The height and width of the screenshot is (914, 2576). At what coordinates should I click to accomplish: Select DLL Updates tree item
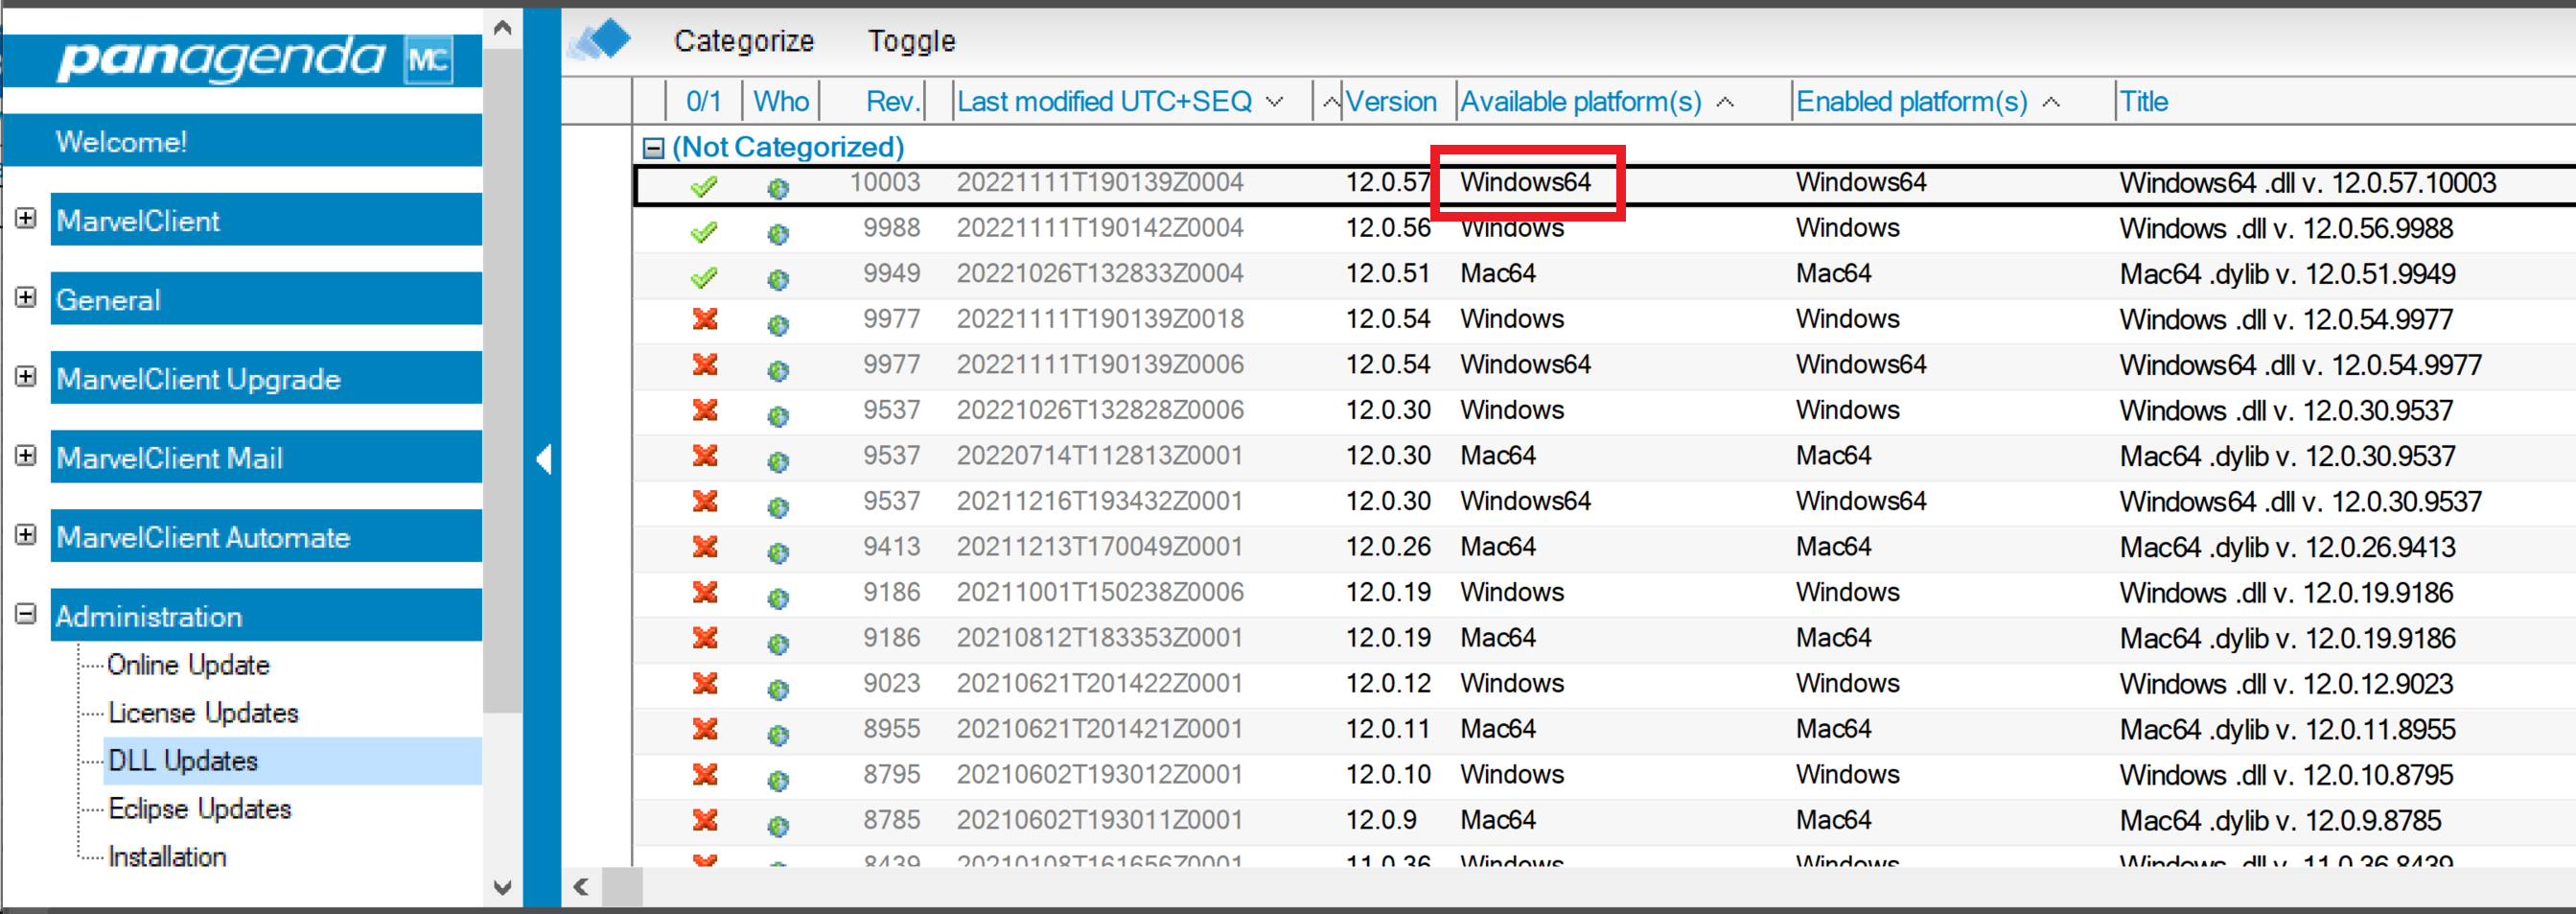click(x=183, y=761)
